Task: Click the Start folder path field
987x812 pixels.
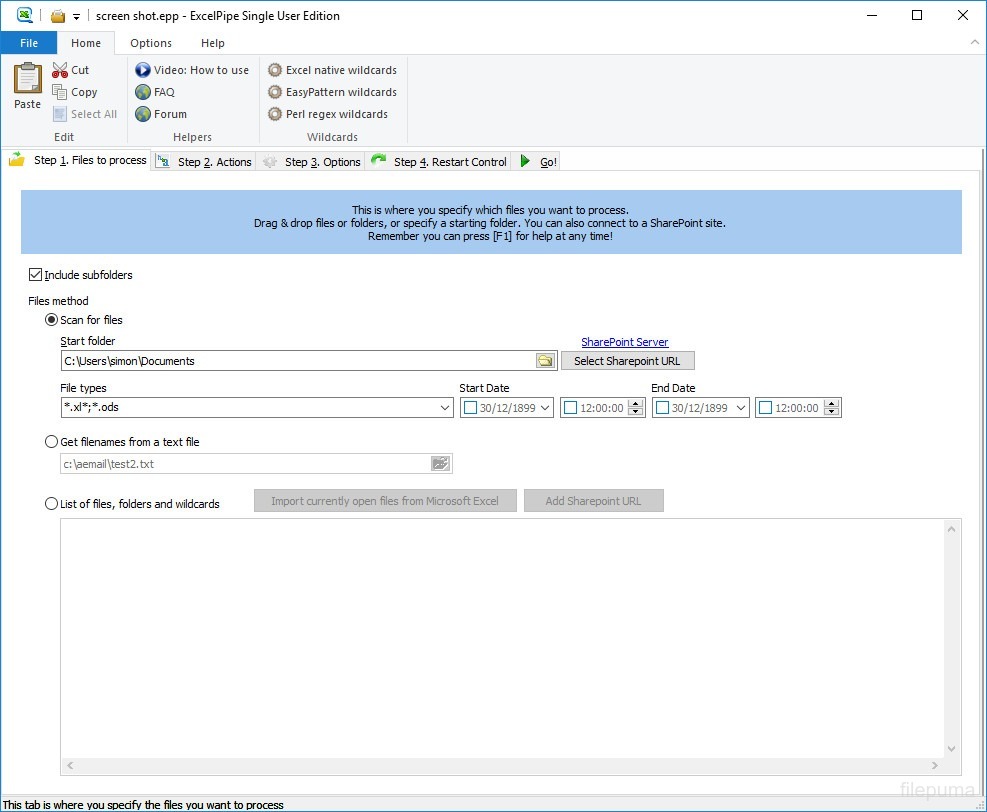Action: [x=297, y=361]
